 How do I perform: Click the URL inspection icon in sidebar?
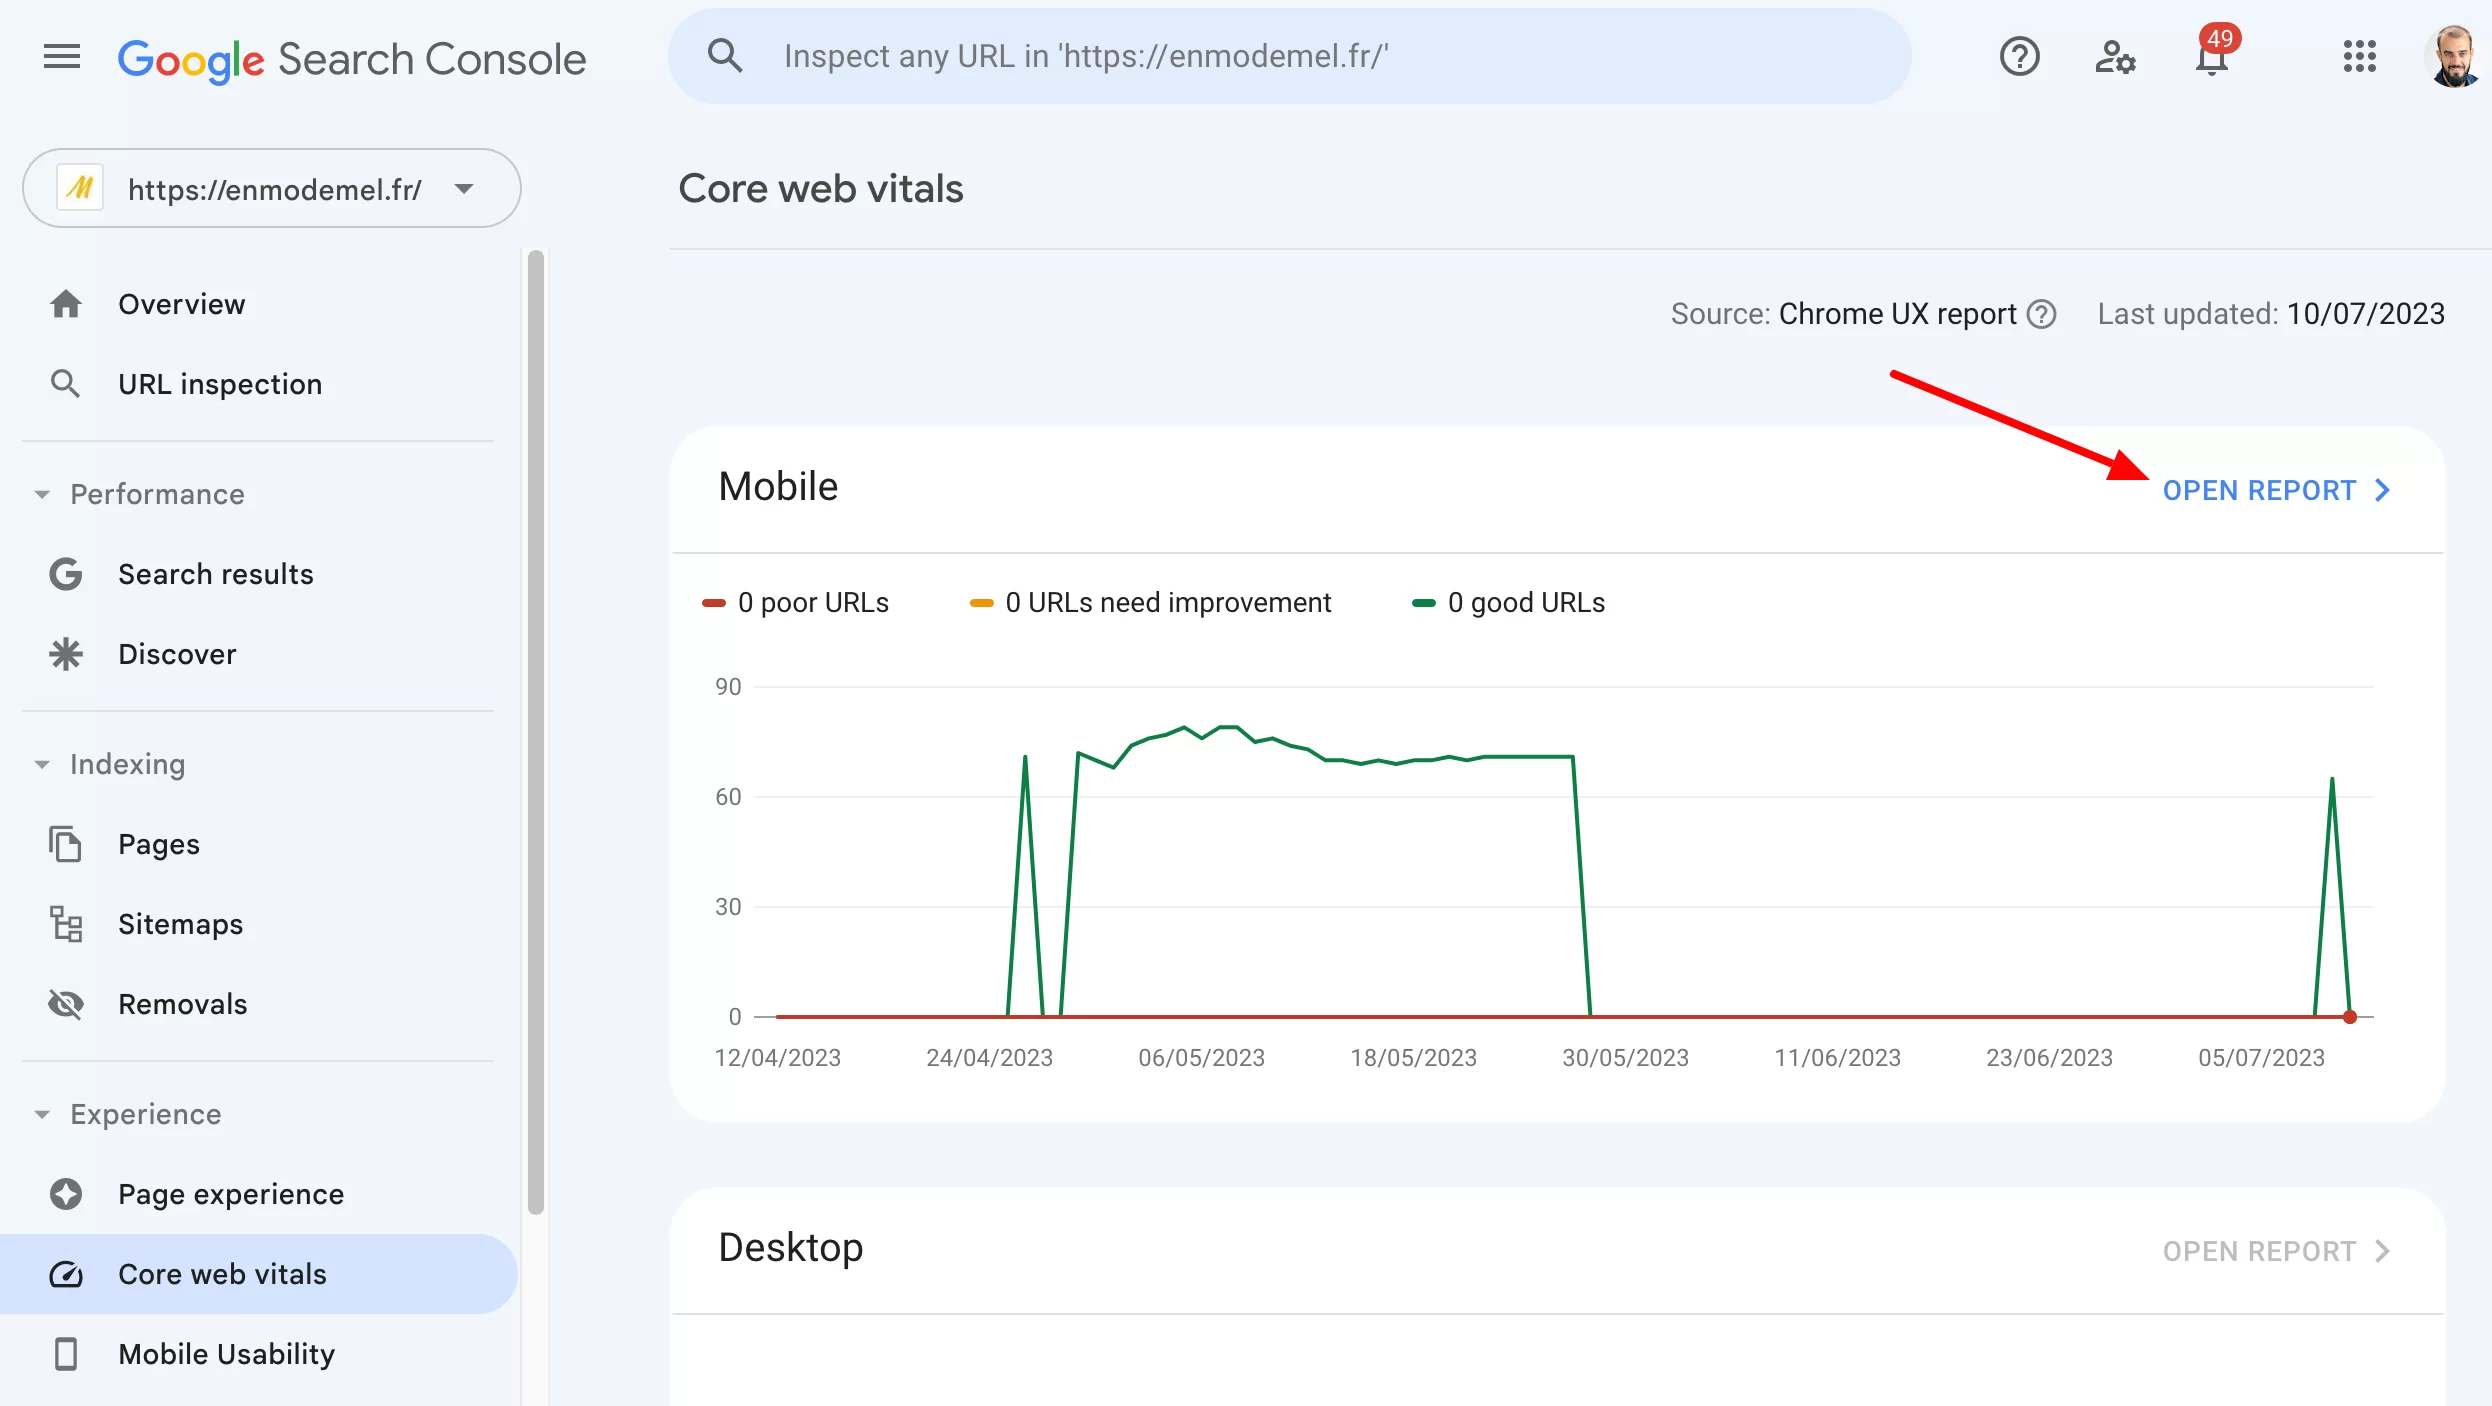pyautogui.click(x=65, y=382)
